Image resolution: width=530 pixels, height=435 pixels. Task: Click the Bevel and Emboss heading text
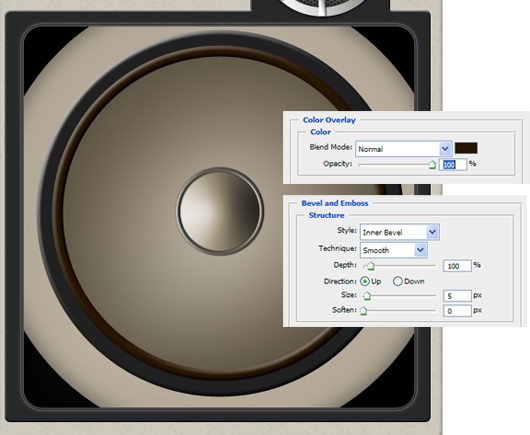coord(335,203)
